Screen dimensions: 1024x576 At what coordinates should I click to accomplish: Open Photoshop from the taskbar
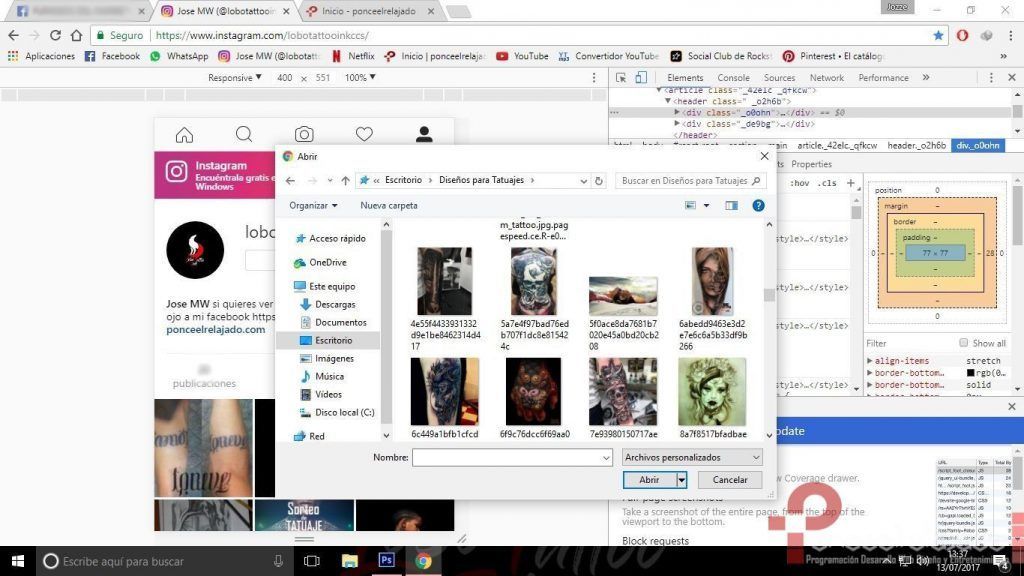(387, 560)
